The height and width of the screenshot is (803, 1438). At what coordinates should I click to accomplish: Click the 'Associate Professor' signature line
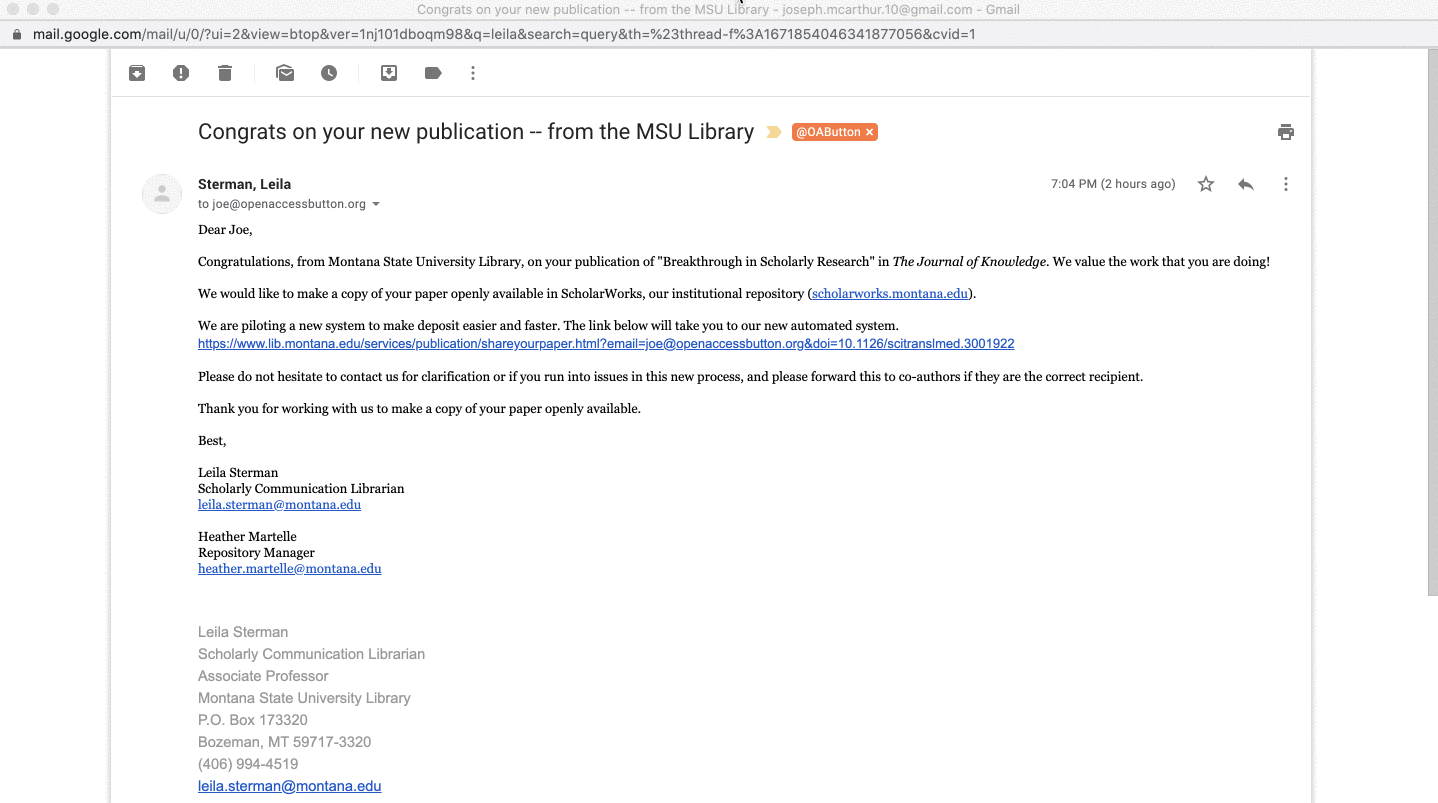point(263,676)
